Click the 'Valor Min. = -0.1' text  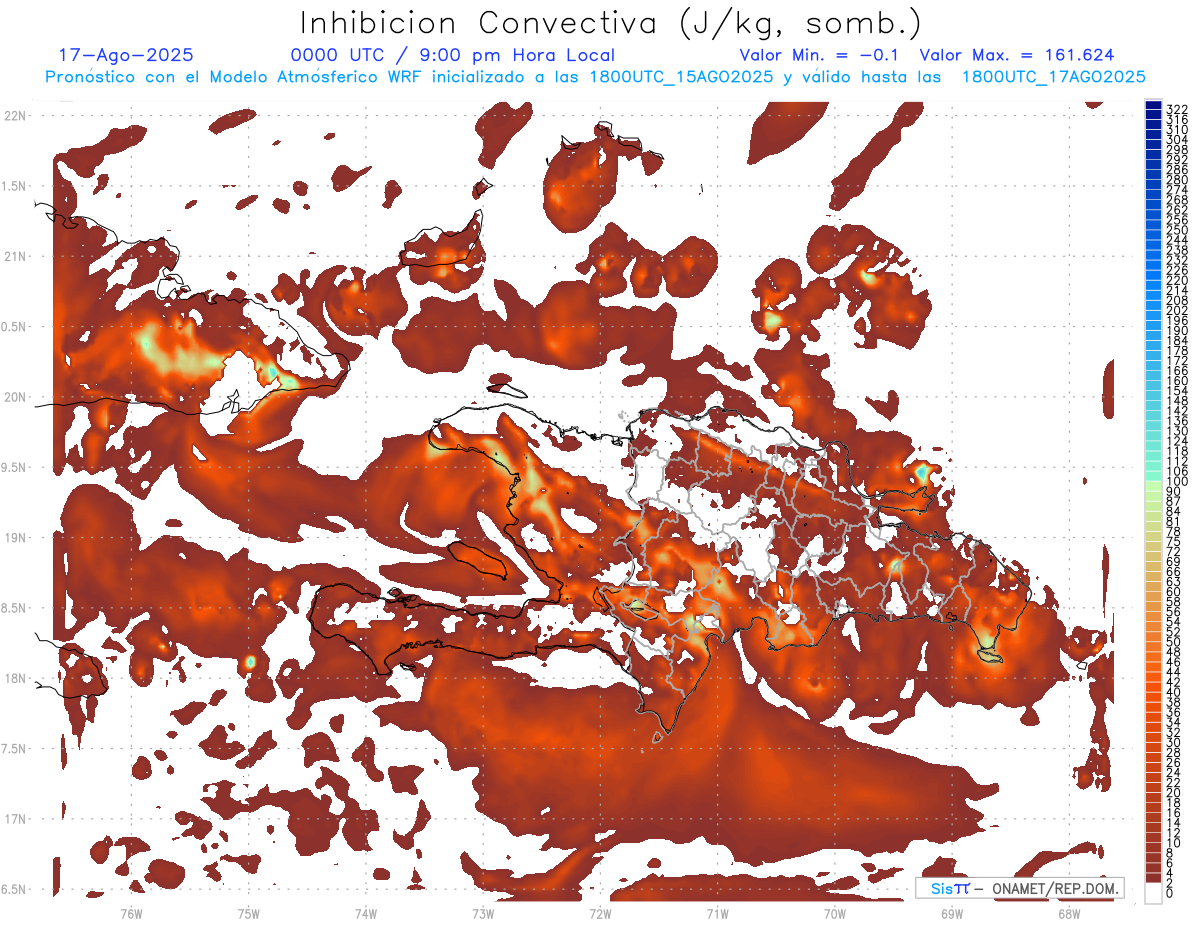point(819,56)
